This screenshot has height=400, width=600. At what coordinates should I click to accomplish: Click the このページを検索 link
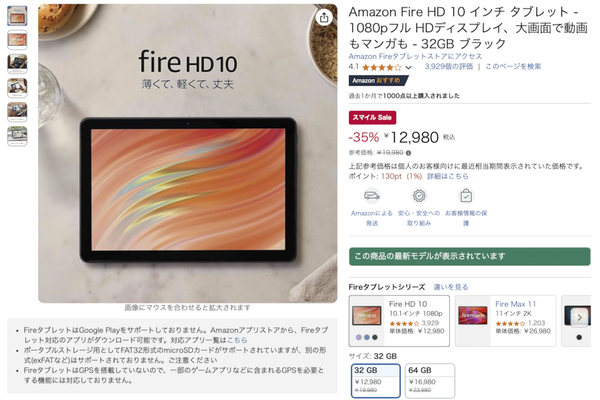tap(513, 67)
